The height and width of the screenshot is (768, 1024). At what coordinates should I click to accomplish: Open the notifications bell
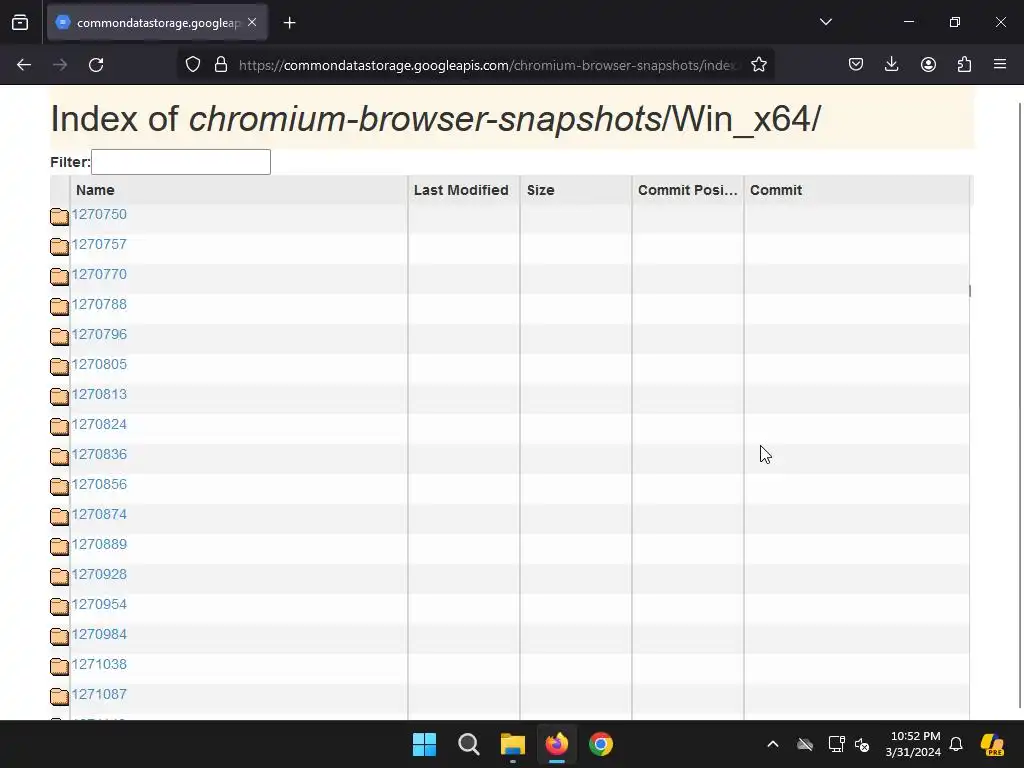point(956,744)
